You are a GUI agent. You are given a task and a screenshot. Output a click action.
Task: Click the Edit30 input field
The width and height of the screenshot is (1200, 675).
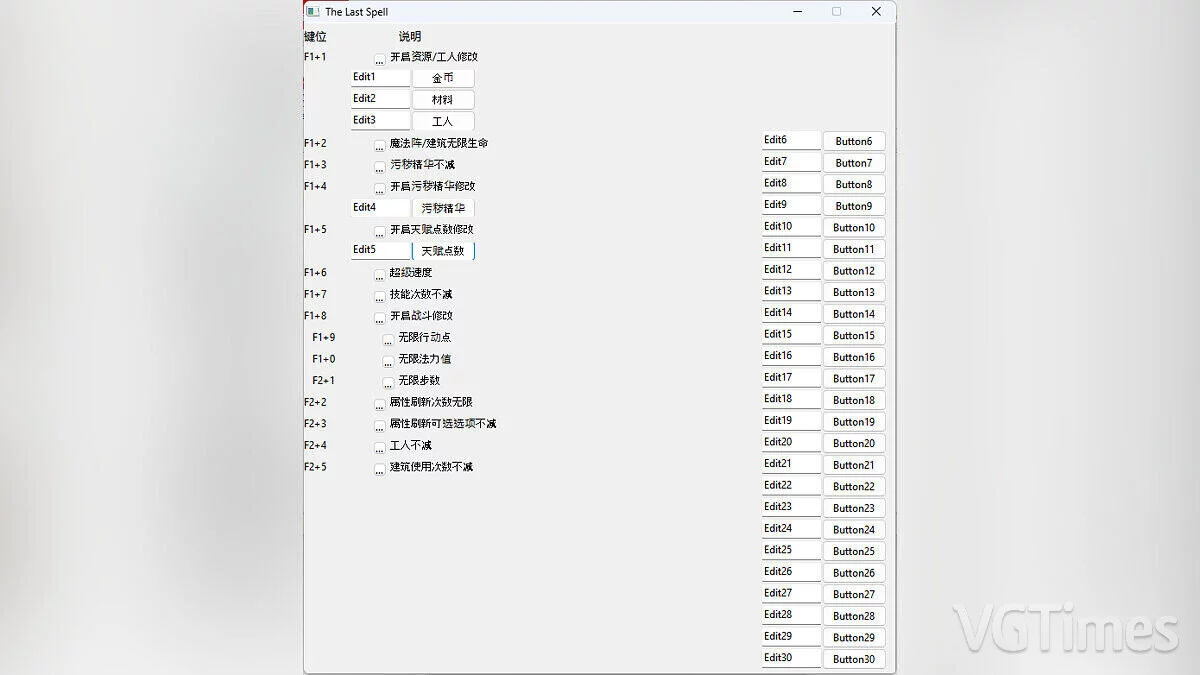coord(790,658)
